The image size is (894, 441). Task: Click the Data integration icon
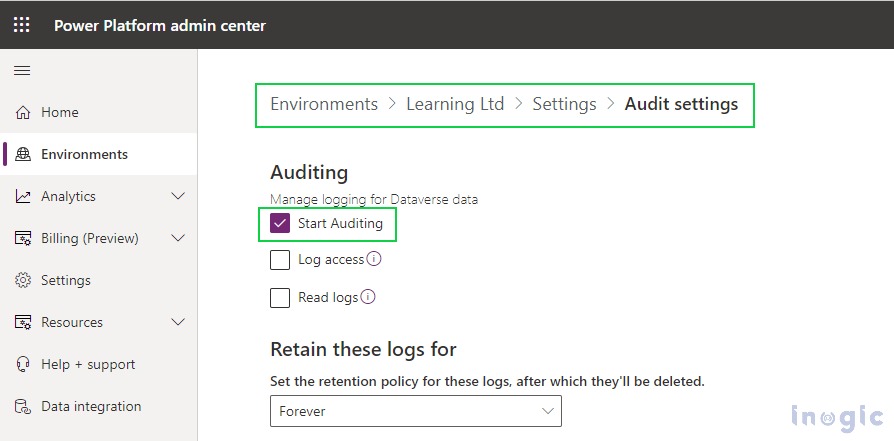[x=22, y=407]
